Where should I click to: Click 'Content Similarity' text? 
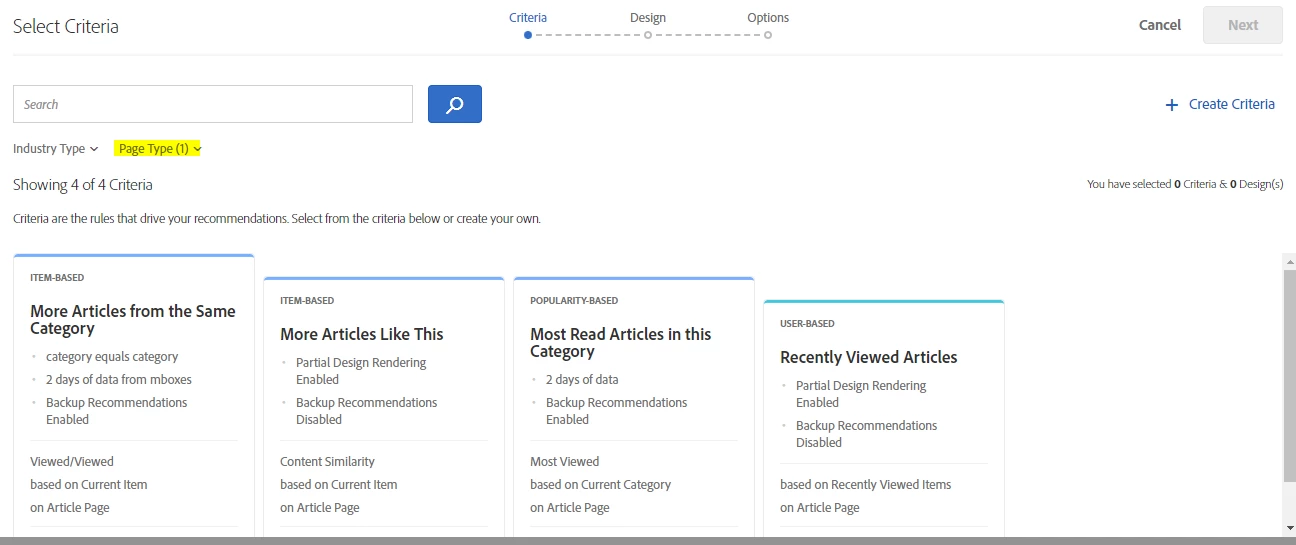tap(327, 461)
